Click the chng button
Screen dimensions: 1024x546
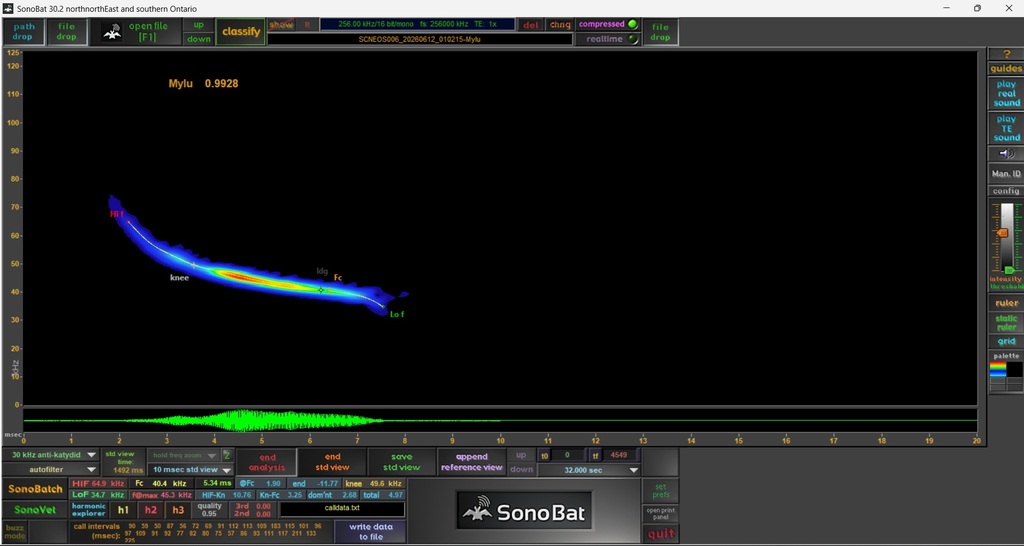coord(560,24)
